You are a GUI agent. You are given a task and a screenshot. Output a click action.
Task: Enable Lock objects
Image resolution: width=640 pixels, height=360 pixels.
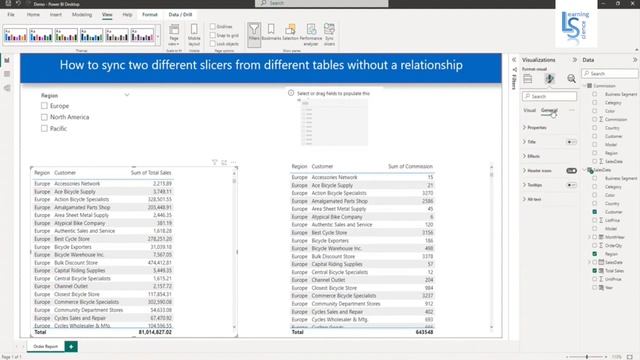(213, 44)
